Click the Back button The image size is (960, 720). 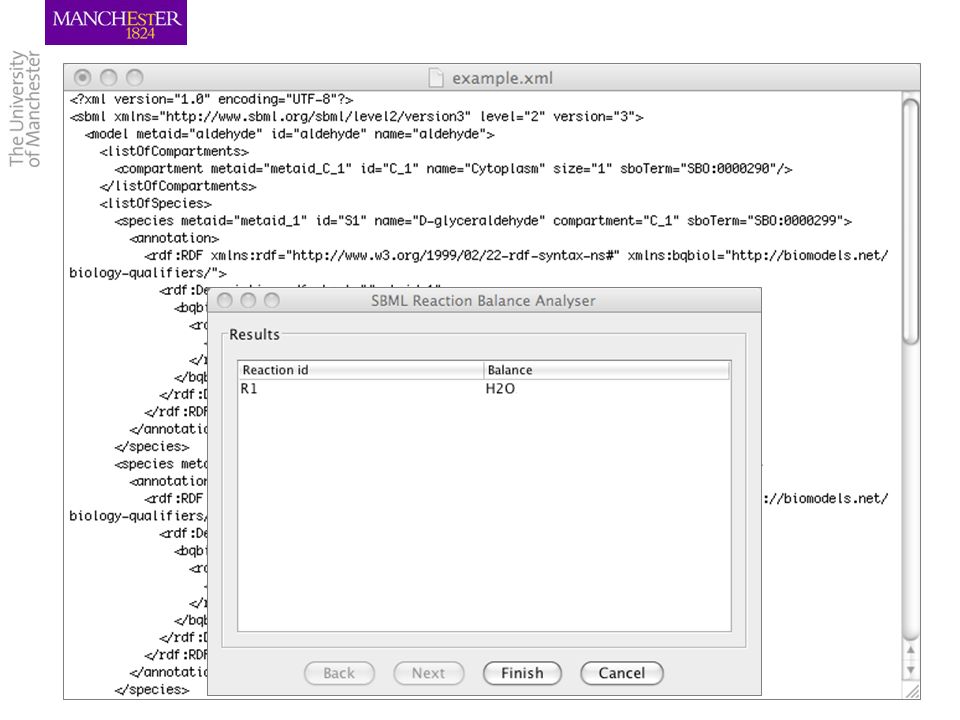click(x=339, y=673)
